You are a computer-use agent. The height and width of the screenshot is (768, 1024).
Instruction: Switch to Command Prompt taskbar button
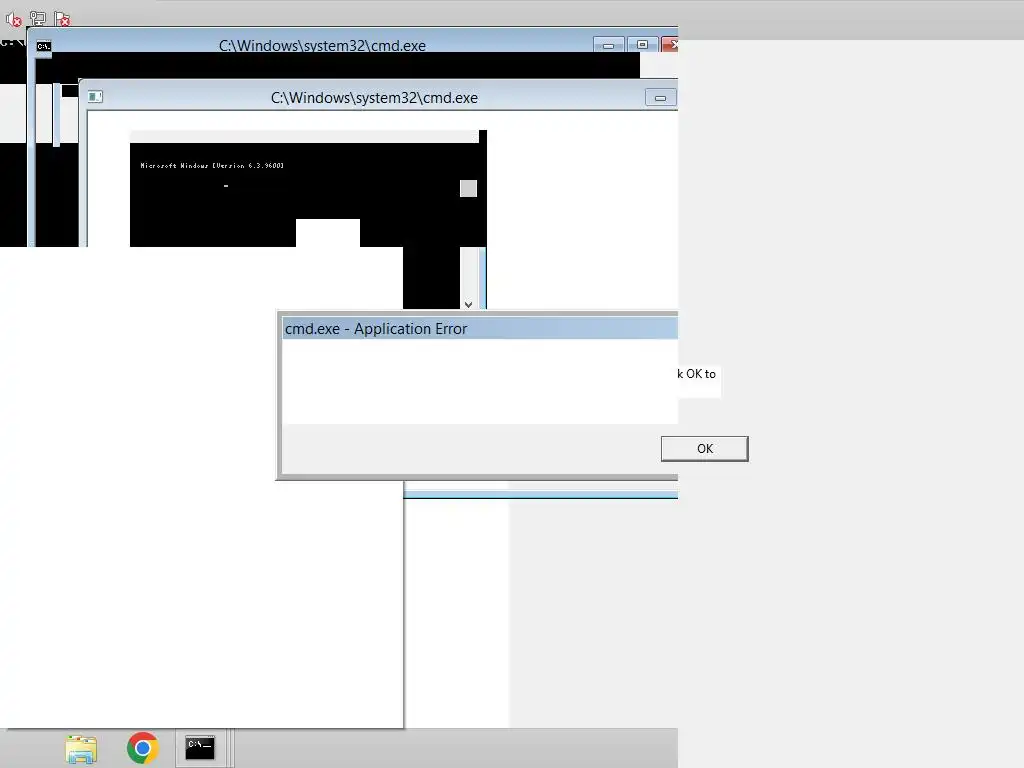(x=200, y=748)
